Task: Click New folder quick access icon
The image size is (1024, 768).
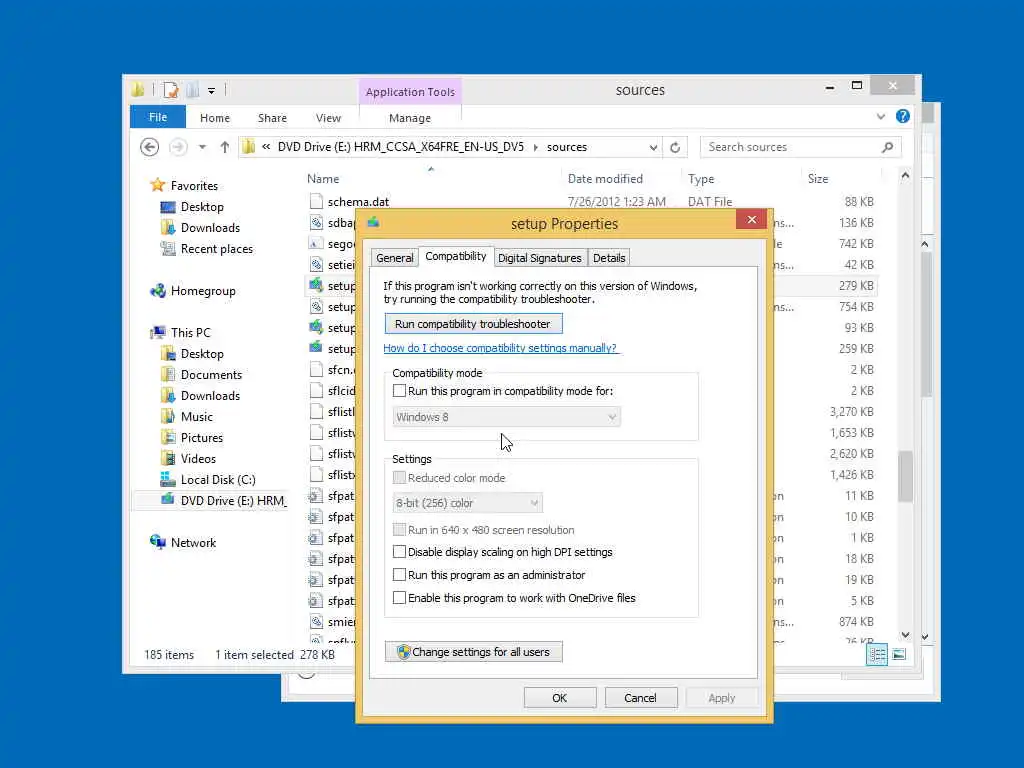Action: [193, 89]
